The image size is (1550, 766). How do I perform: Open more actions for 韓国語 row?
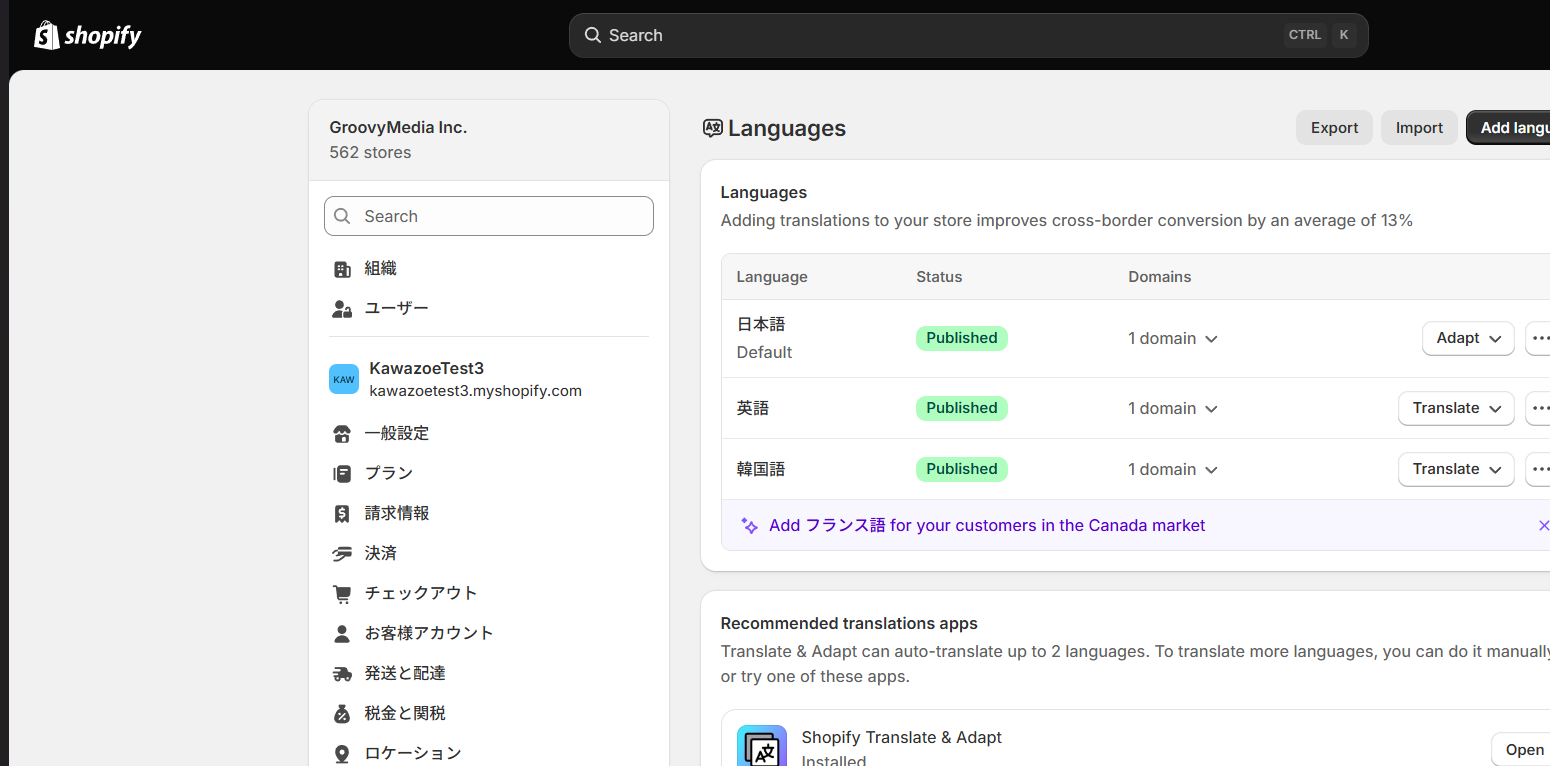[x=1538, y=469]
